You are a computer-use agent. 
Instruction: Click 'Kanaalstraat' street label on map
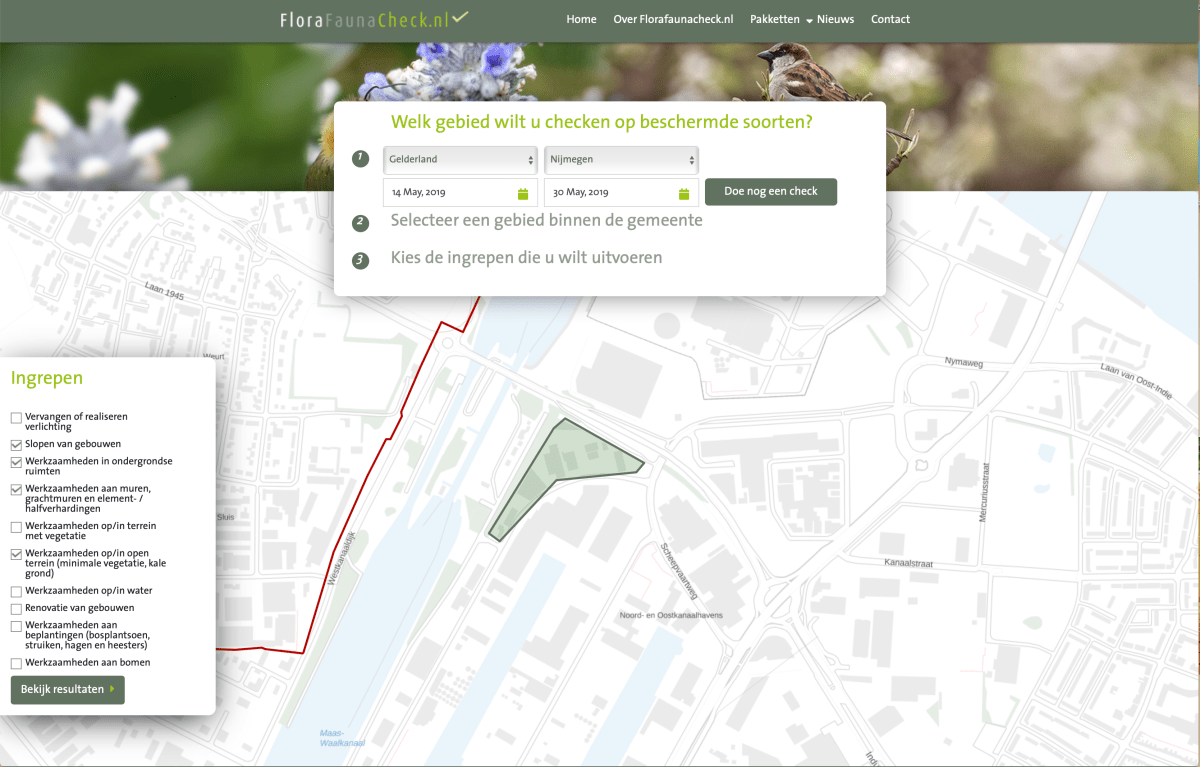(x=908, y=563)
